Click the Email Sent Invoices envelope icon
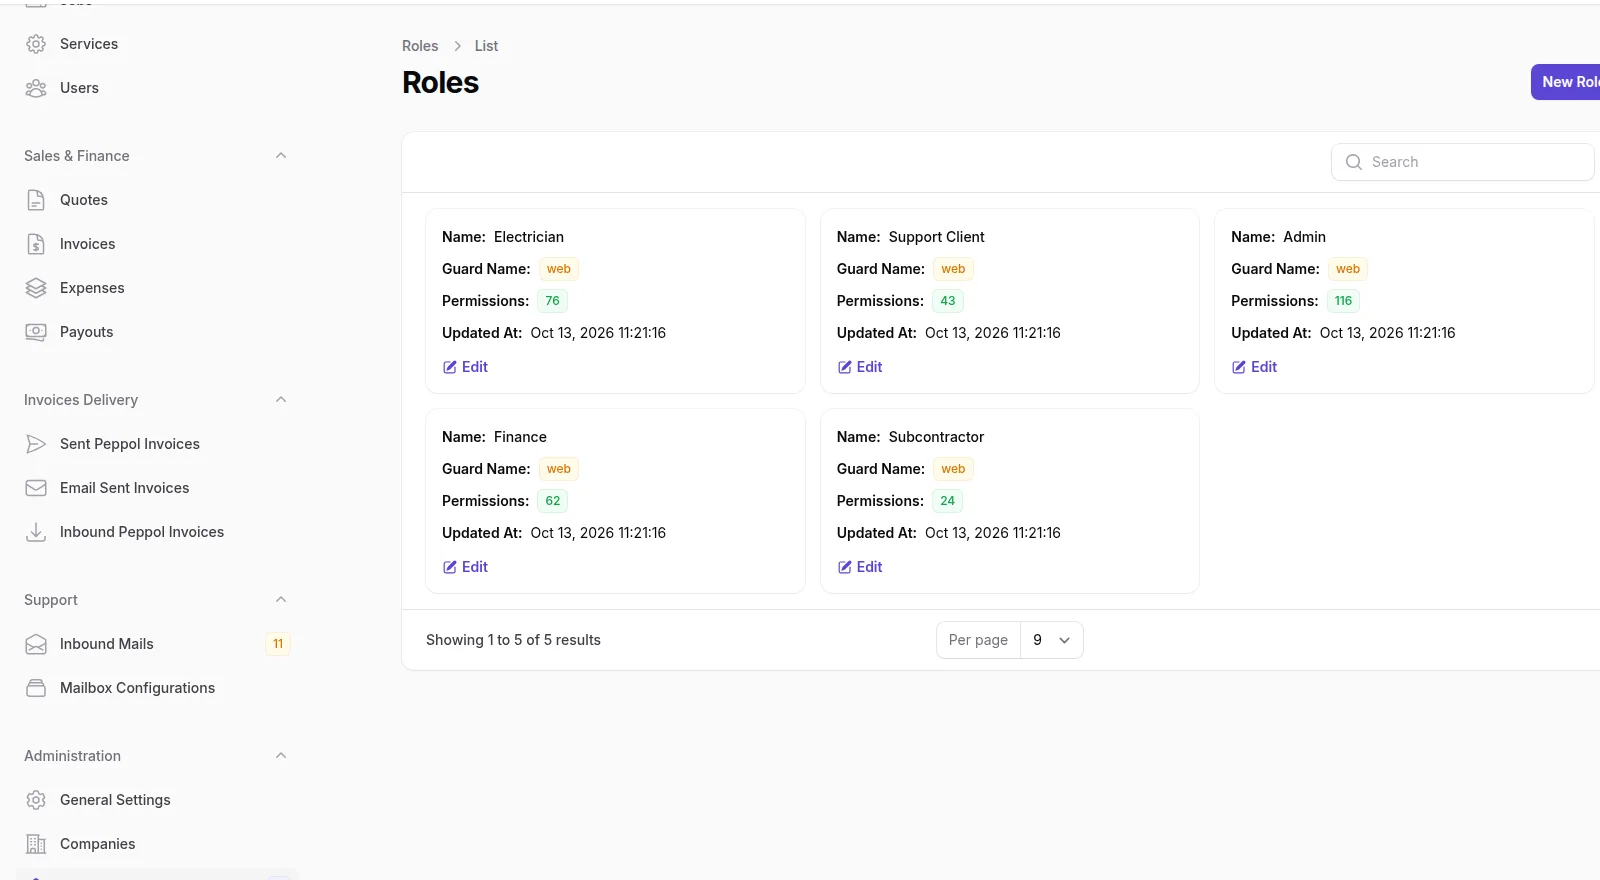 pyautogui.click(x=36, y=488)
